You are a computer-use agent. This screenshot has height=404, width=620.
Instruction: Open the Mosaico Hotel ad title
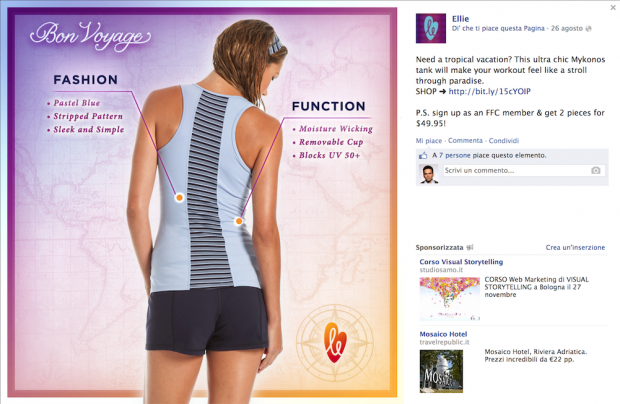[443, 334]
